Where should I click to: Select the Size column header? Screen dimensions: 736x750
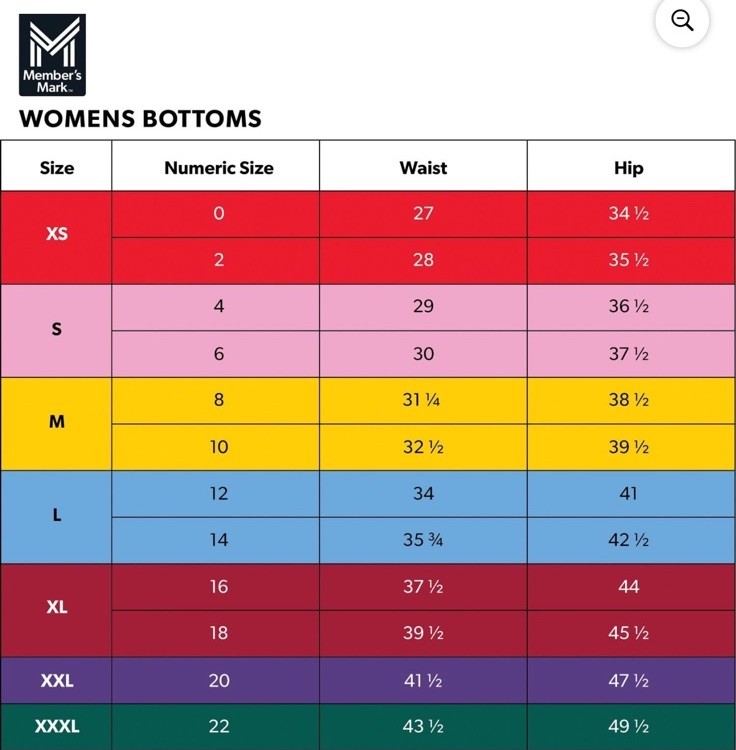tap(56, 167)
